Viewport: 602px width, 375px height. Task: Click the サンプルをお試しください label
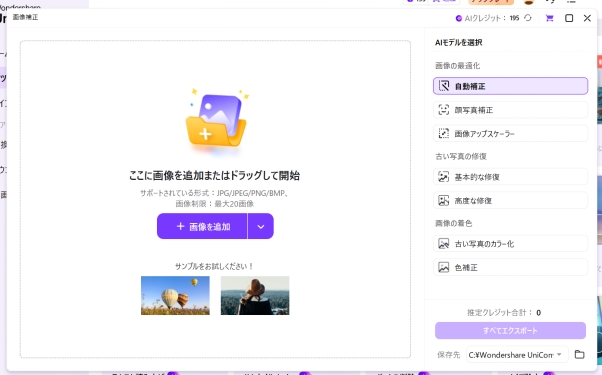click(214, 266)
